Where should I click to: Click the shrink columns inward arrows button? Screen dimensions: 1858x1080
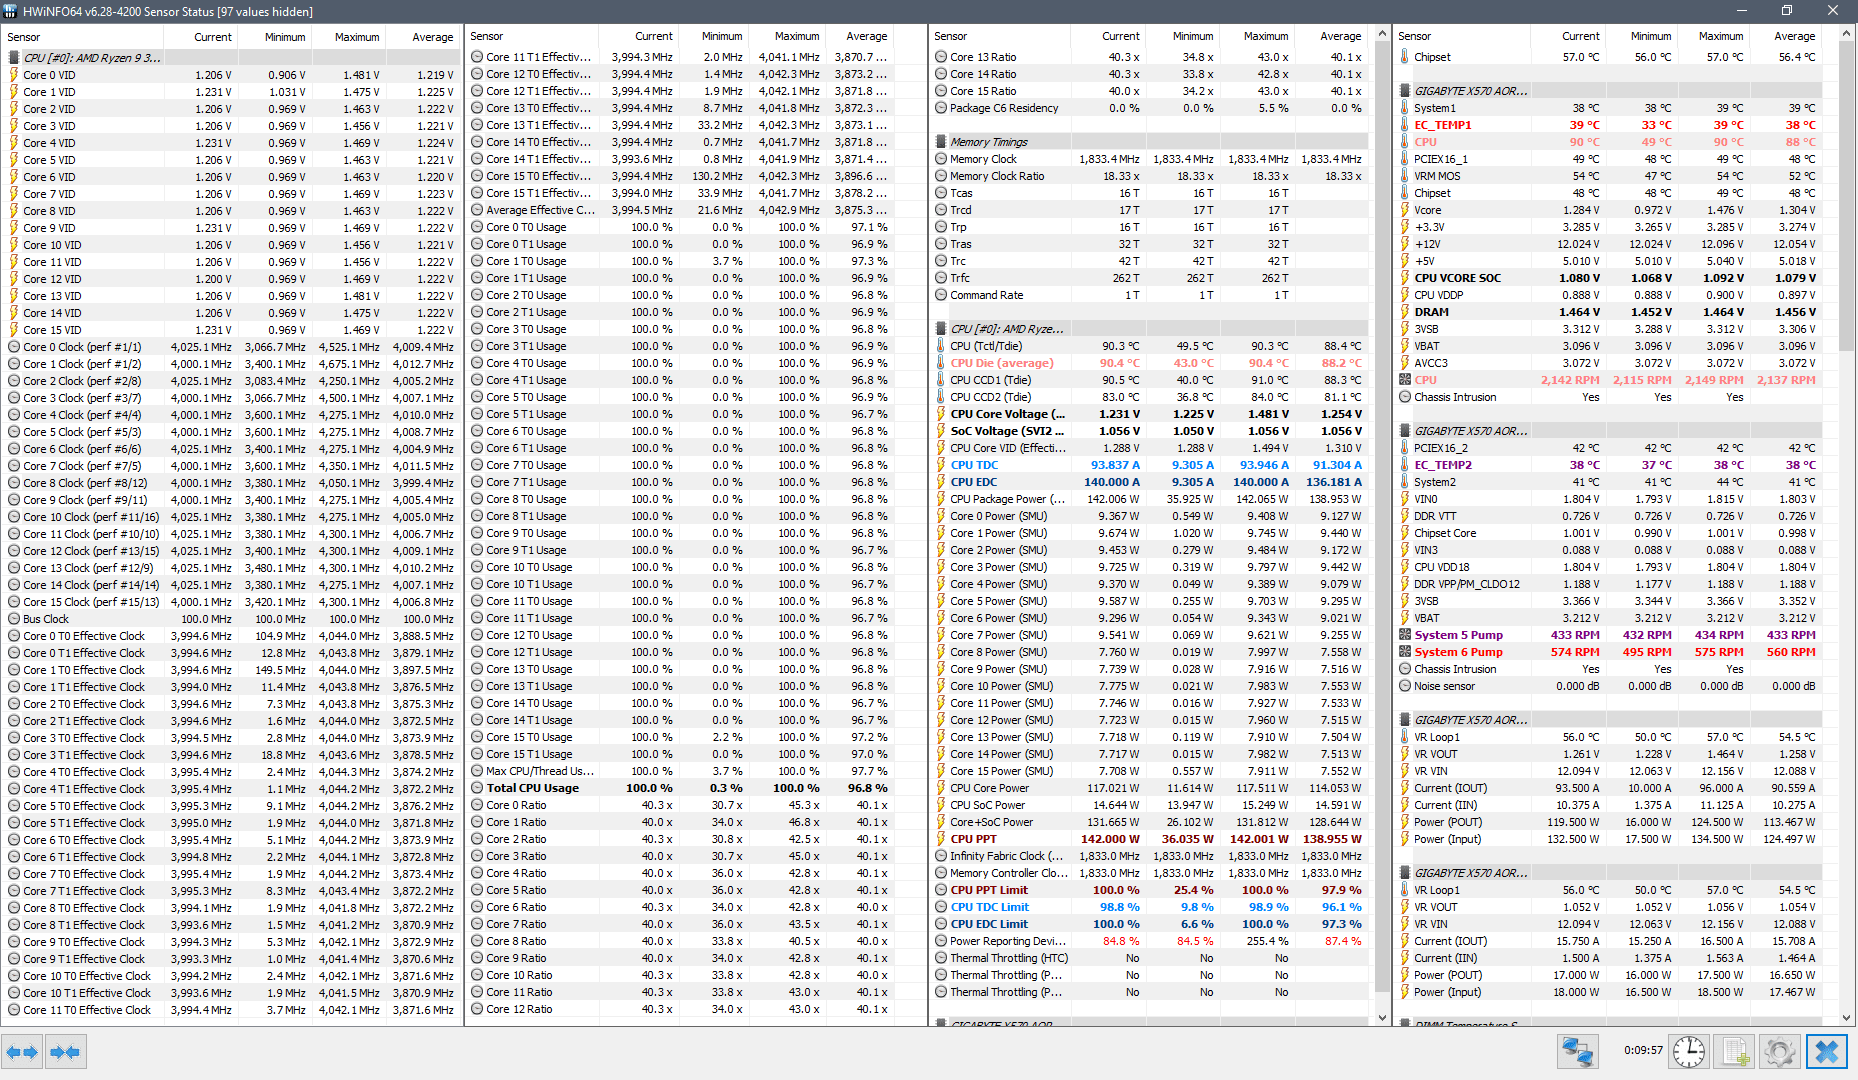click(65, 1052)
